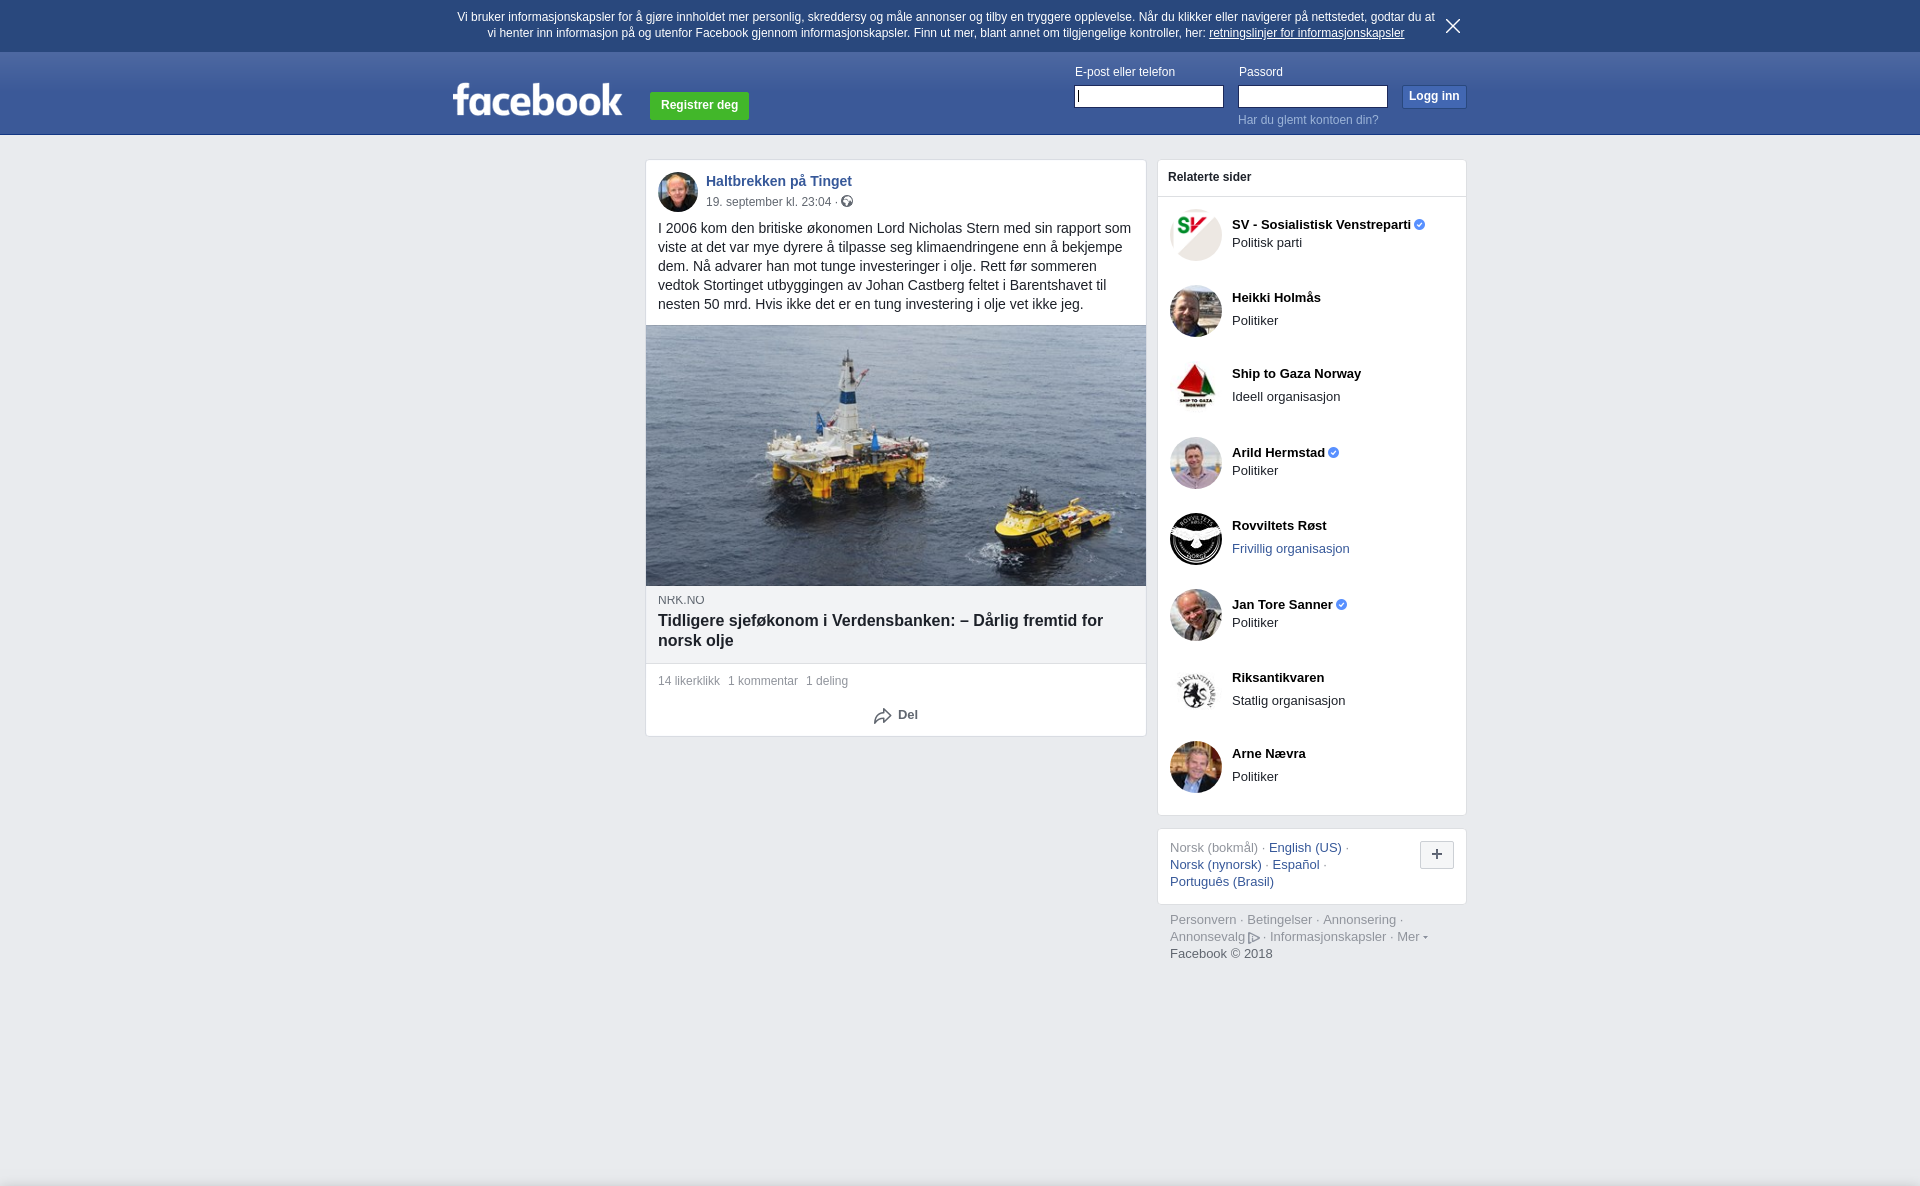
Task: Open Arne Nævra profile picture
Action: [1196, 767]
